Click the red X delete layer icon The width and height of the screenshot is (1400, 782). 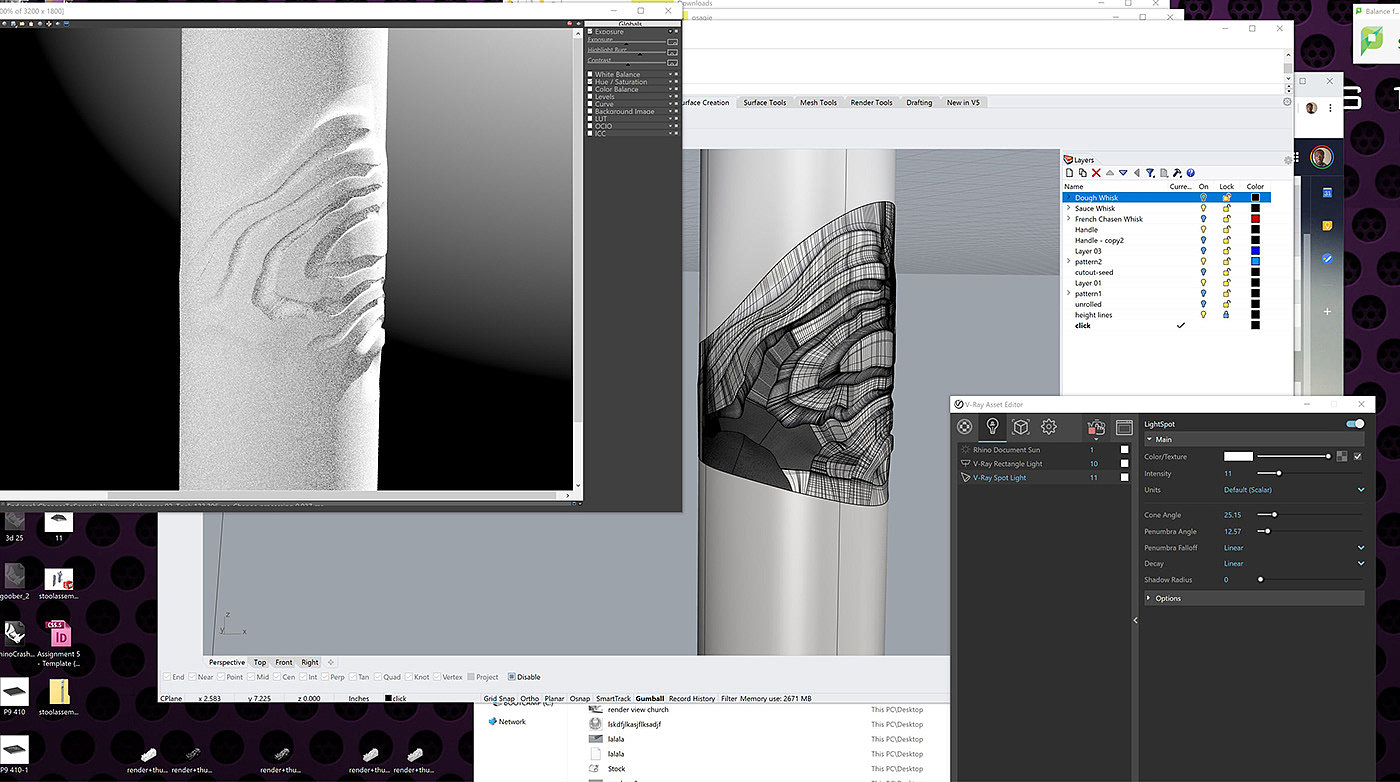[x=1096, y=173]
